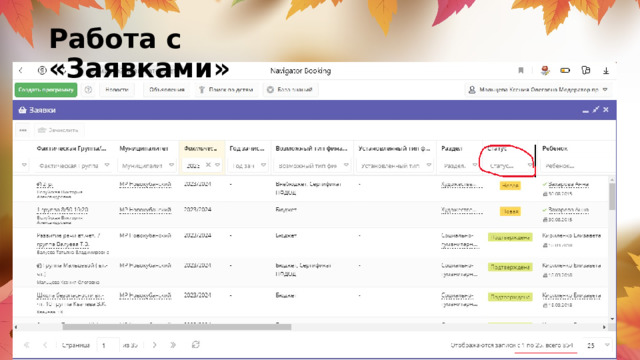Expand the Статус filter dropdown
Image resolution: width=640 pixels, height=360 pixels.
[x=530, y=165]
